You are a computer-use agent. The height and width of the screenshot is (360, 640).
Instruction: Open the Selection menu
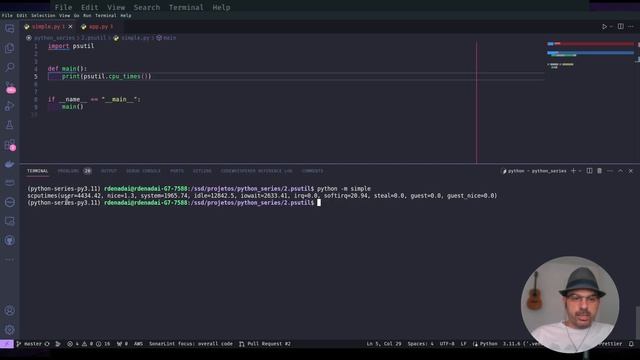point(43,16)
